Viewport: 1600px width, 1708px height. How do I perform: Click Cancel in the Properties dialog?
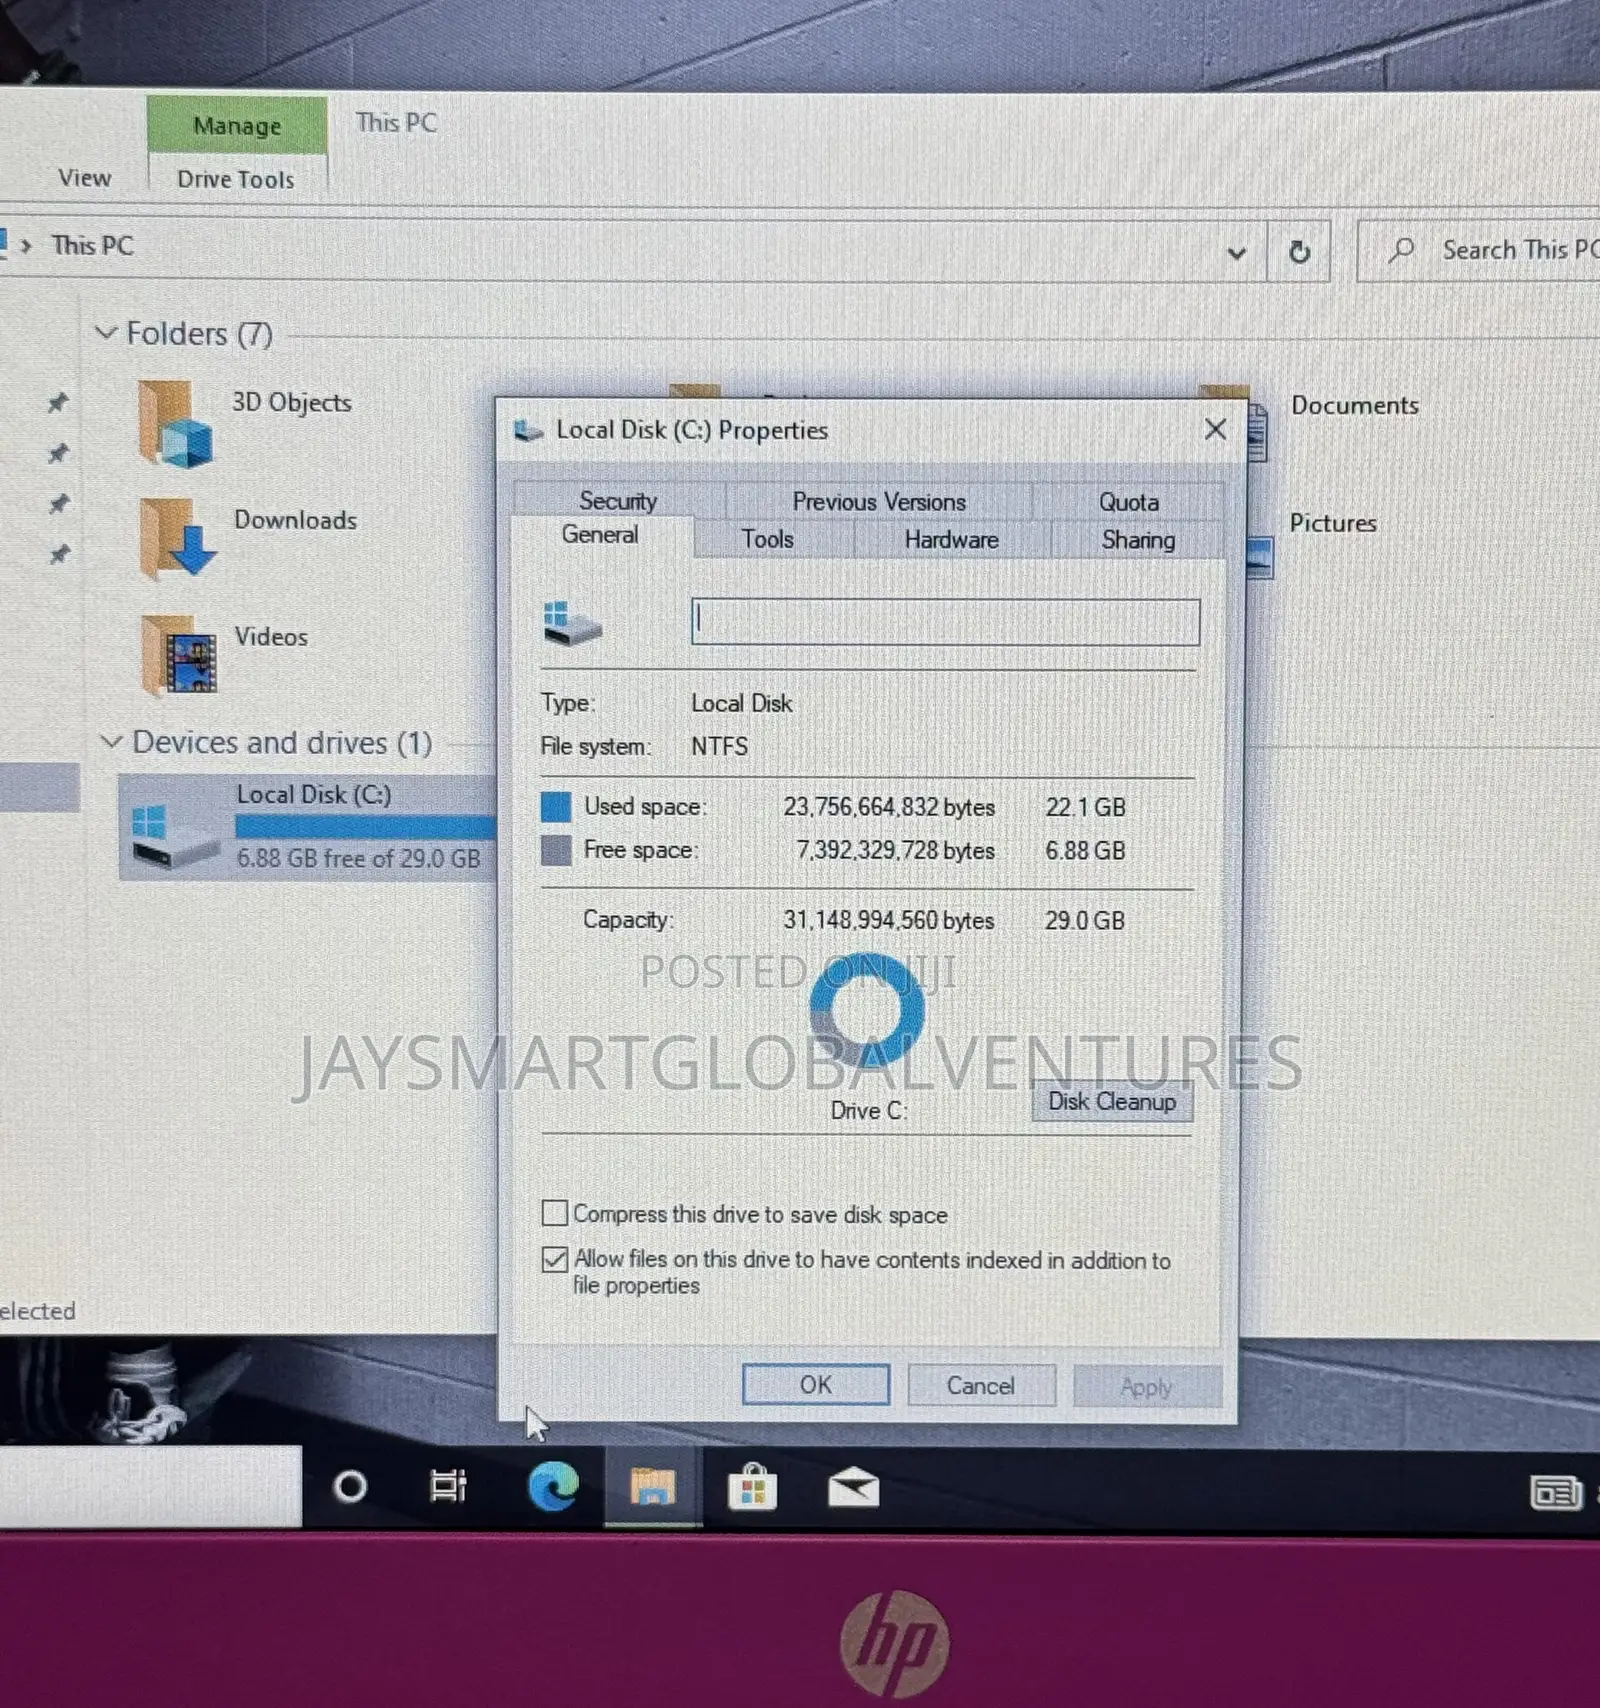[981, 1385]
